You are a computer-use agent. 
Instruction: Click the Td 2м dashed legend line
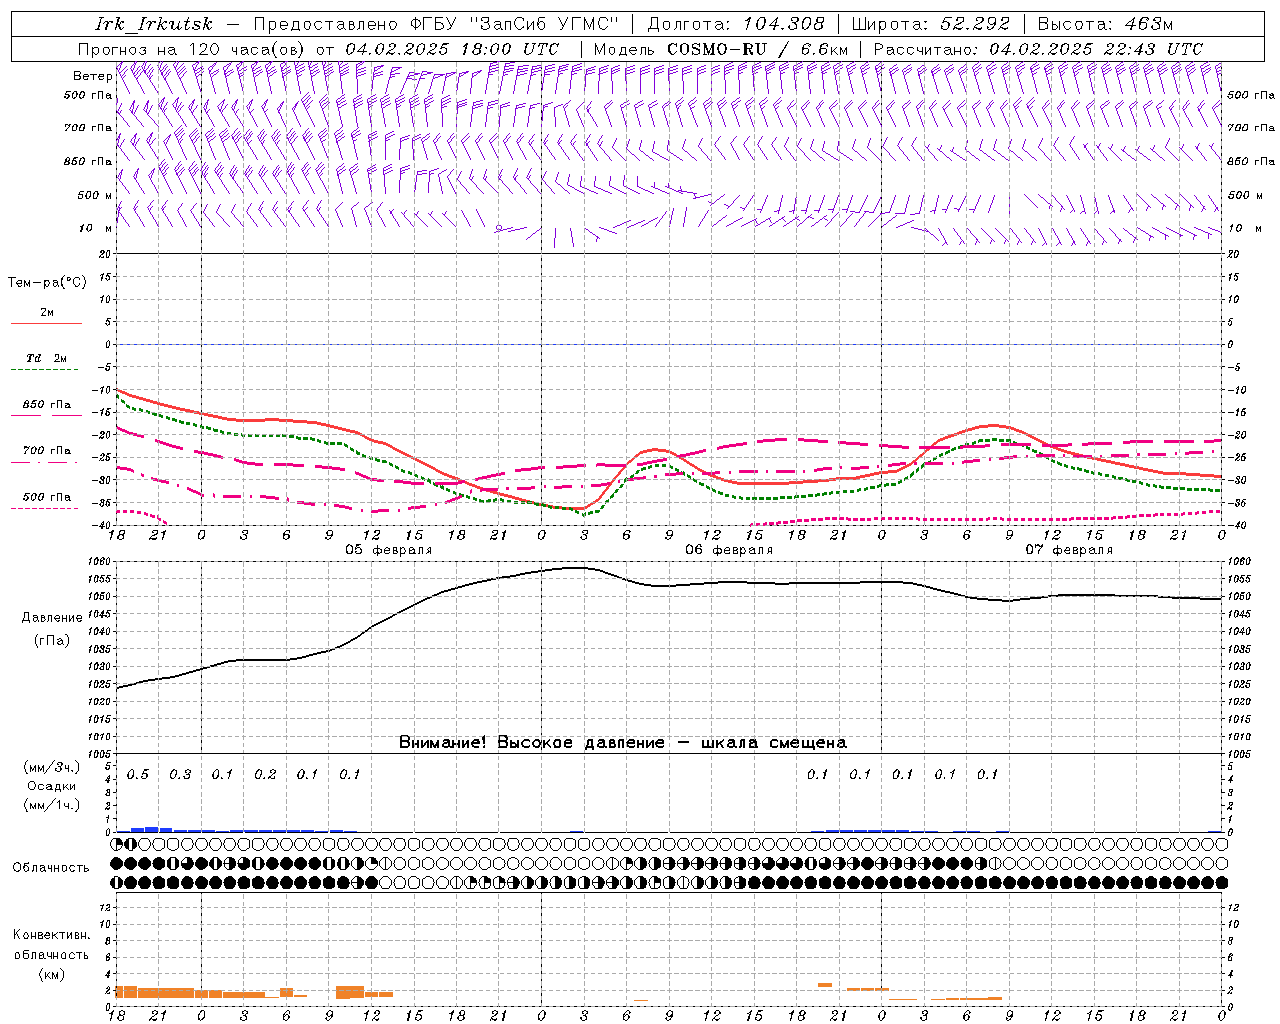46,369
